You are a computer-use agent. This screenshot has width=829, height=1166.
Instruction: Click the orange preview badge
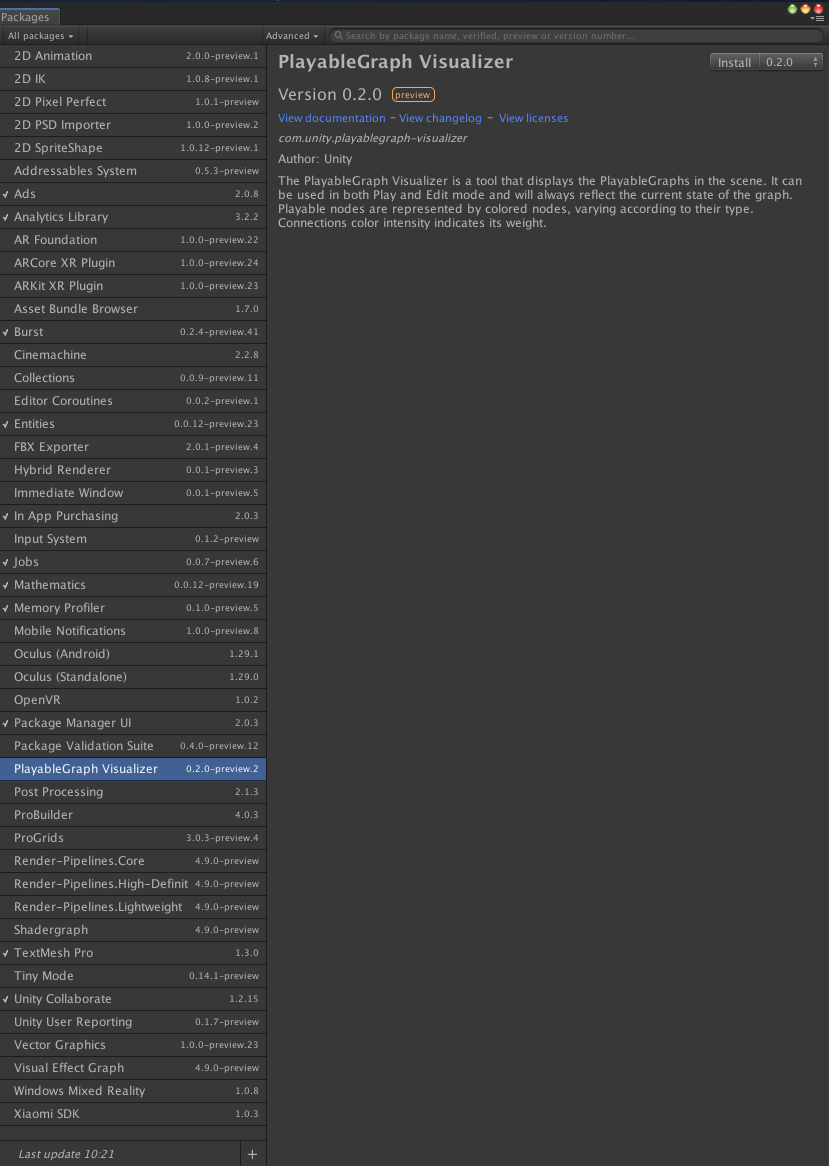tap(412, 95)
